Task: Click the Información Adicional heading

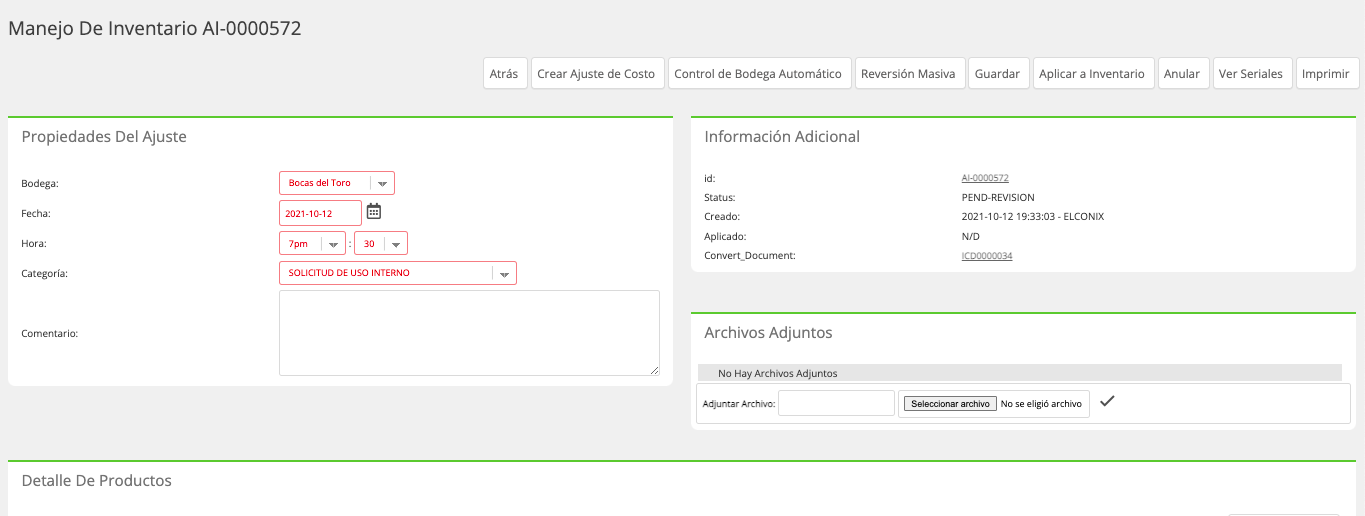Action: pos(782,137)
